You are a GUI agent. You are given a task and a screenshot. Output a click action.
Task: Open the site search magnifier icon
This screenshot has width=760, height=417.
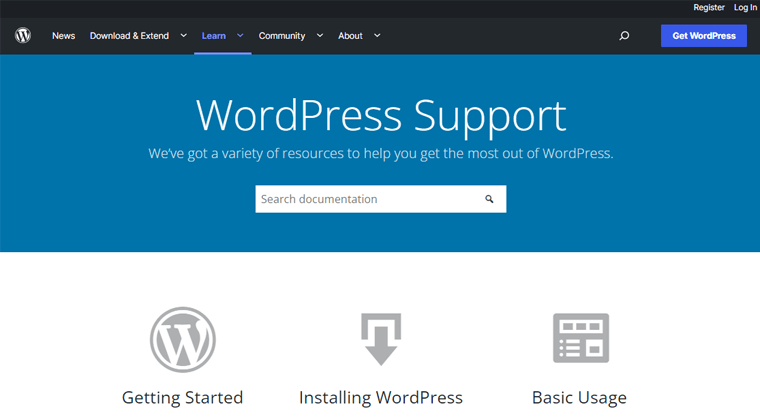click(x=624, y=36)
